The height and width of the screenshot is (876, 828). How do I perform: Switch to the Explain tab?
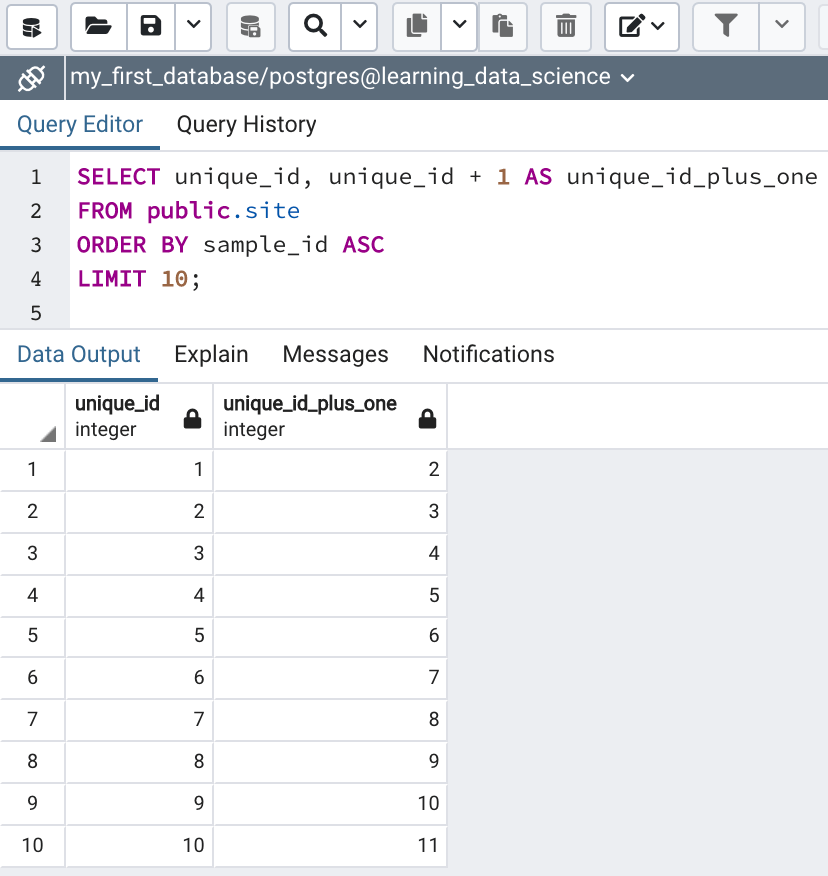[x=211, y=355]
